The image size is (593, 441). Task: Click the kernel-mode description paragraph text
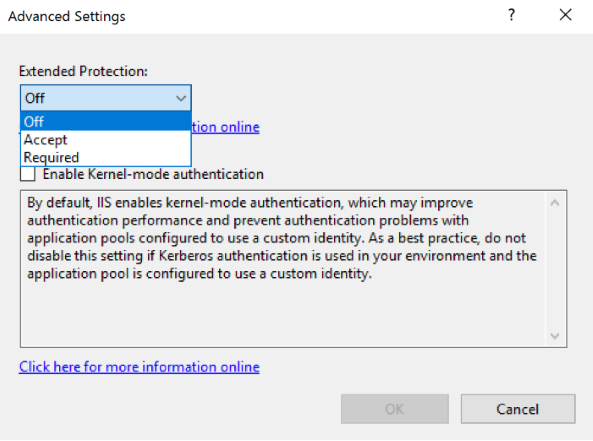pos(282,238)
